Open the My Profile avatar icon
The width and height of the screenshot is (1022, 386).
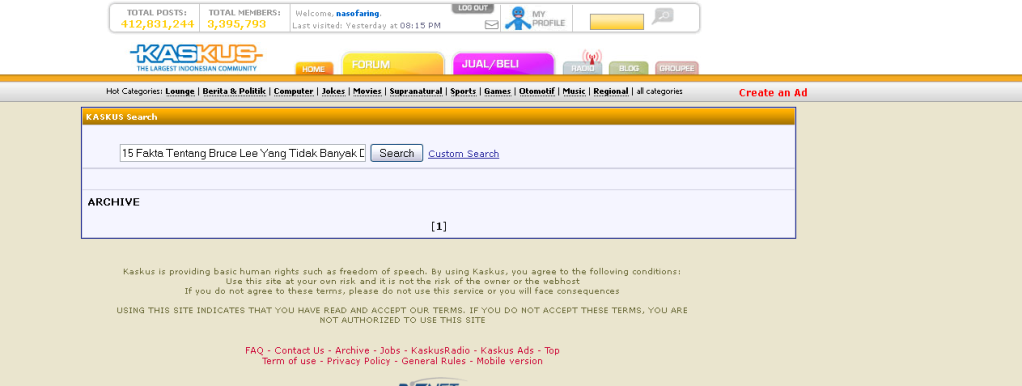(x=518, y=18)
